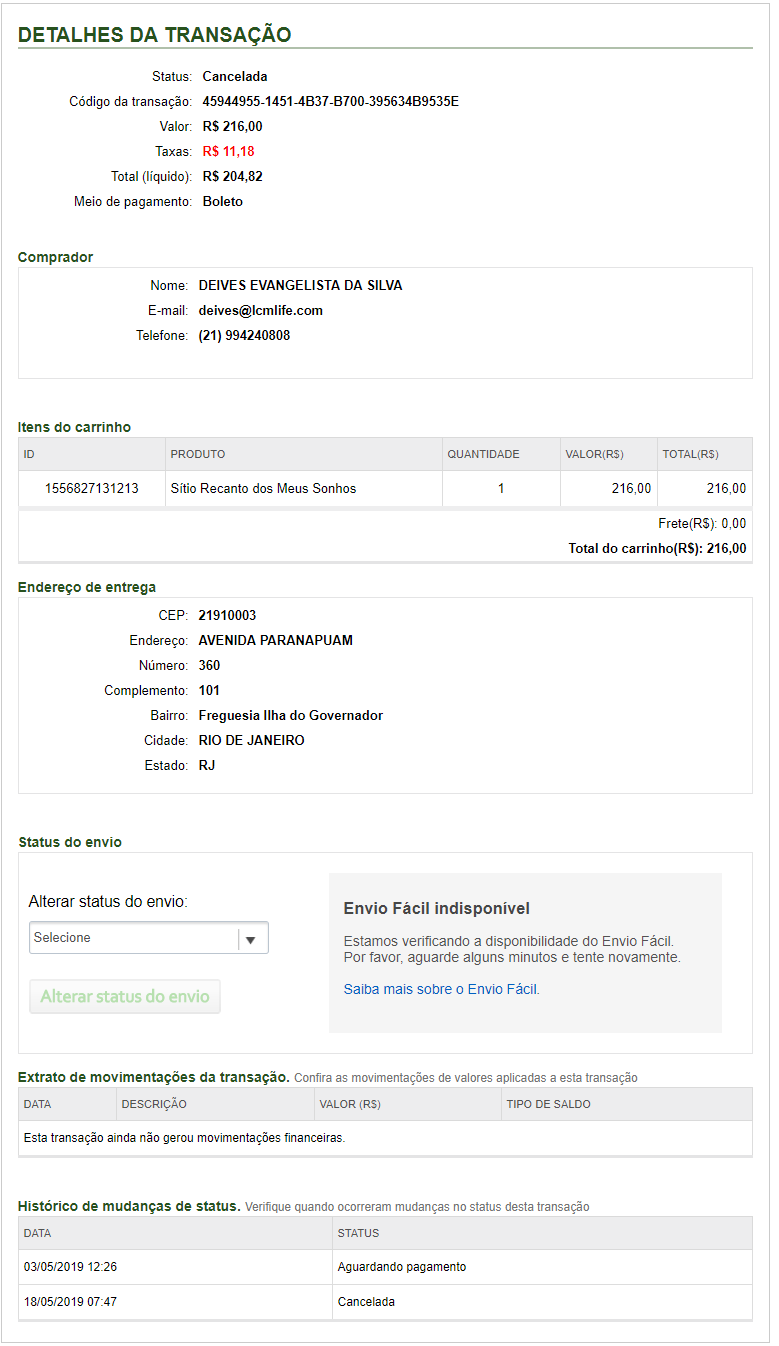Screen dimensions: 779x1346
Task: Open the Saiba mais sobre o Envio Fácil link
Action: click(x=440, y=989)
